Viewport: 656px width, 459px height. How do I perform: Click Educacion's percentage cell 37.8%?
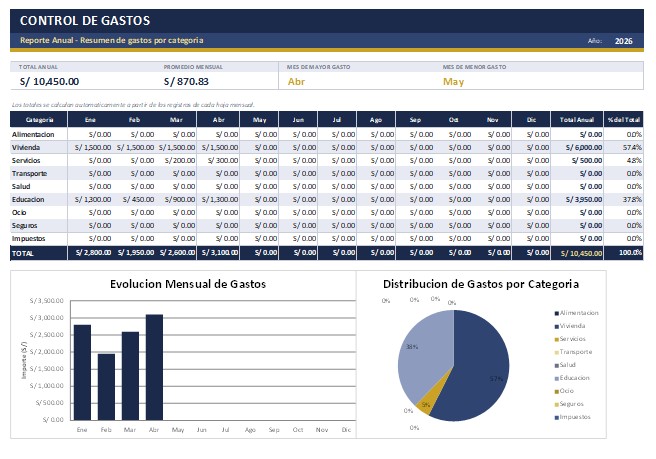(632, 199)
